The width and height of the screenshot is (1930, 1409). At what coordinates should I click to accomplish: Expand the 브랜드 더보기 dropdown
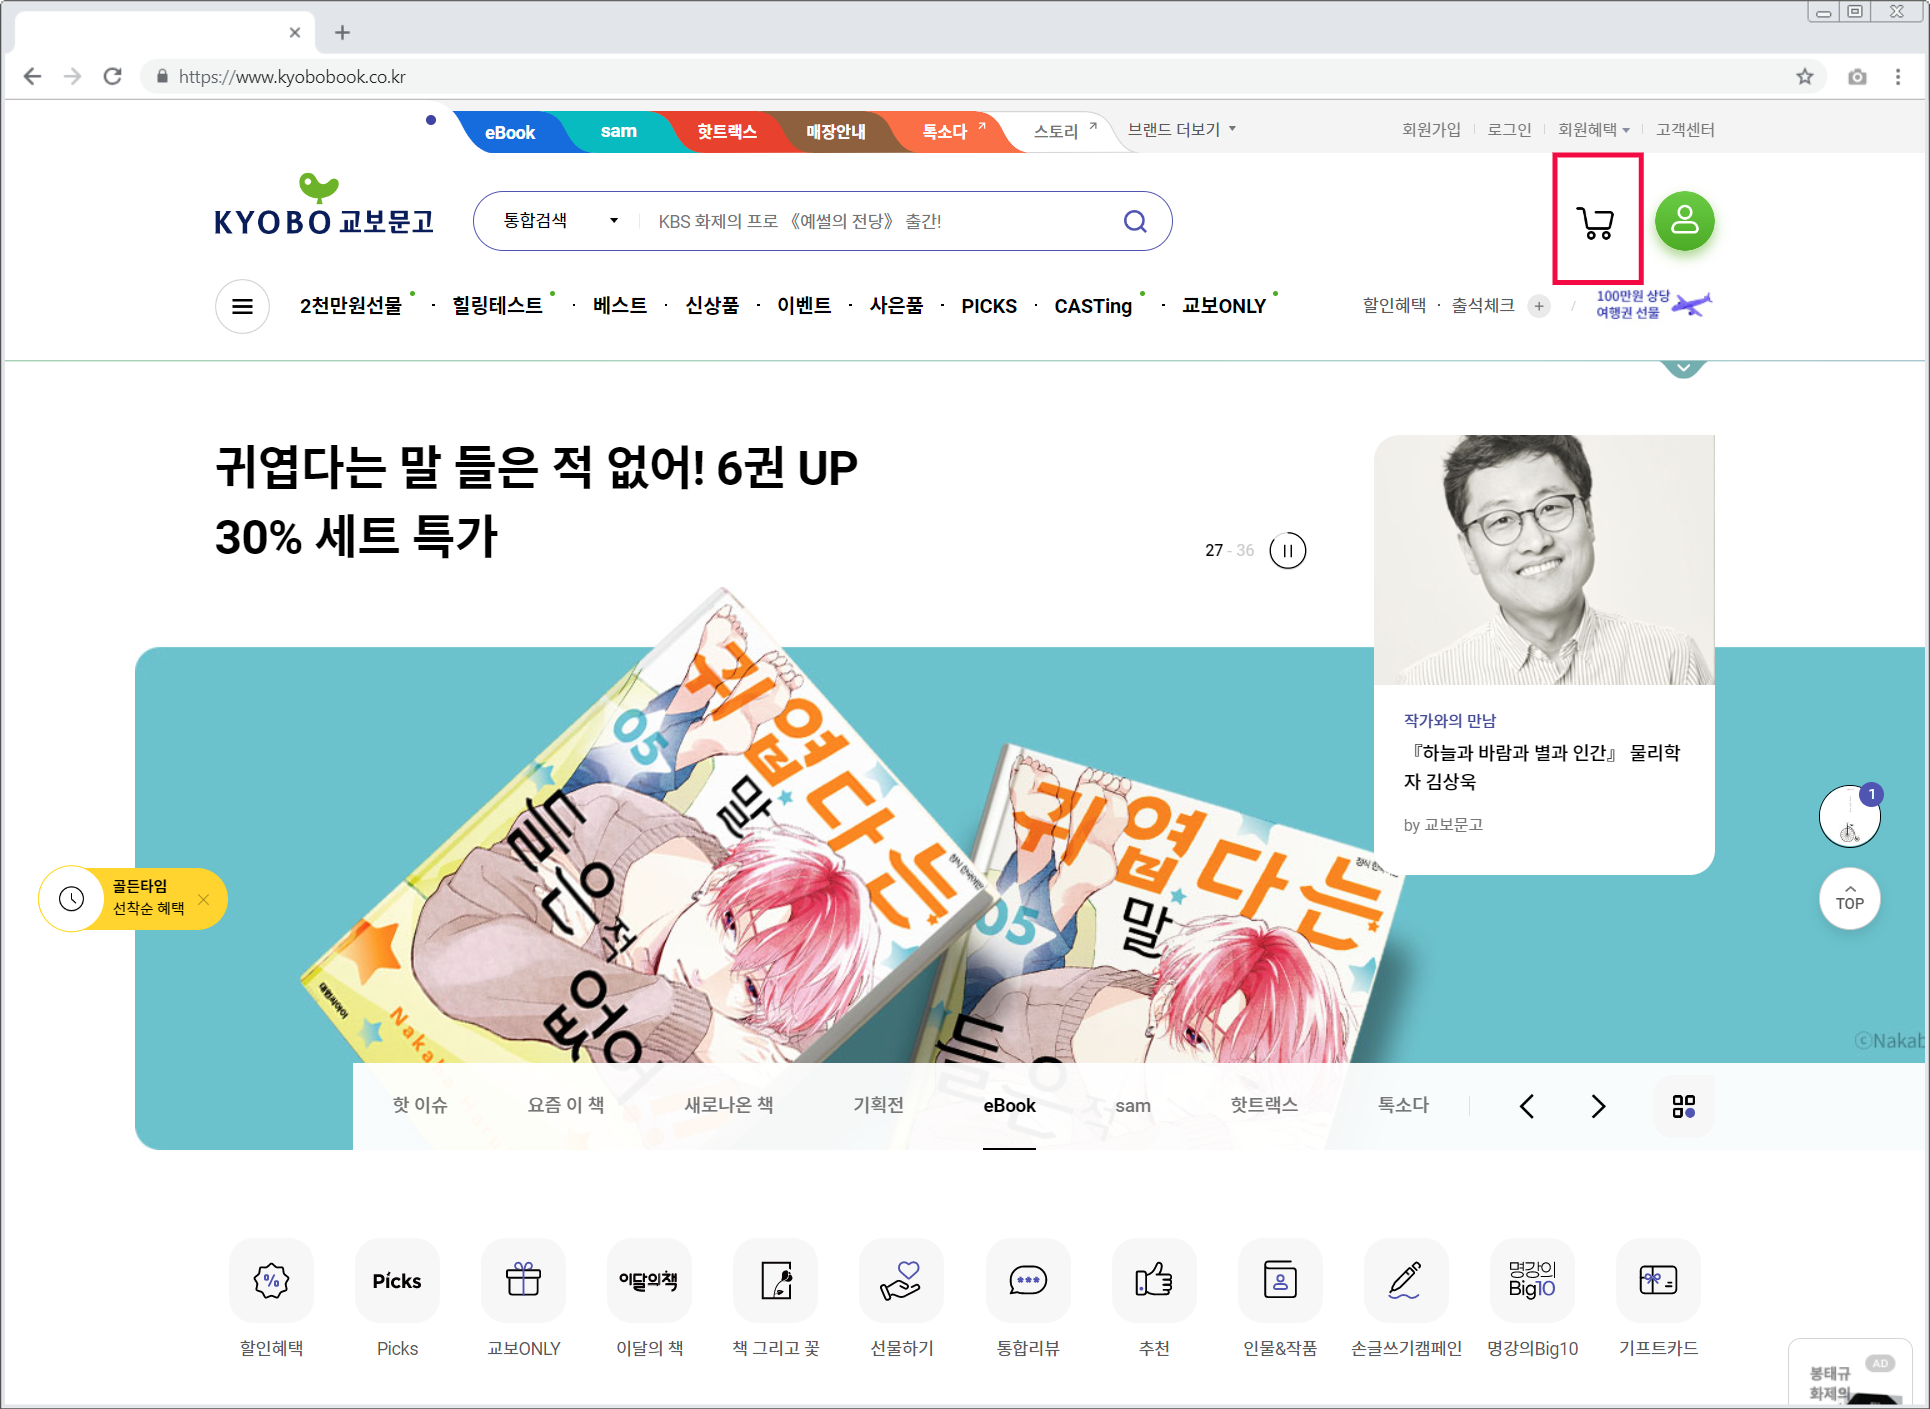click(x=1182, y=130)
